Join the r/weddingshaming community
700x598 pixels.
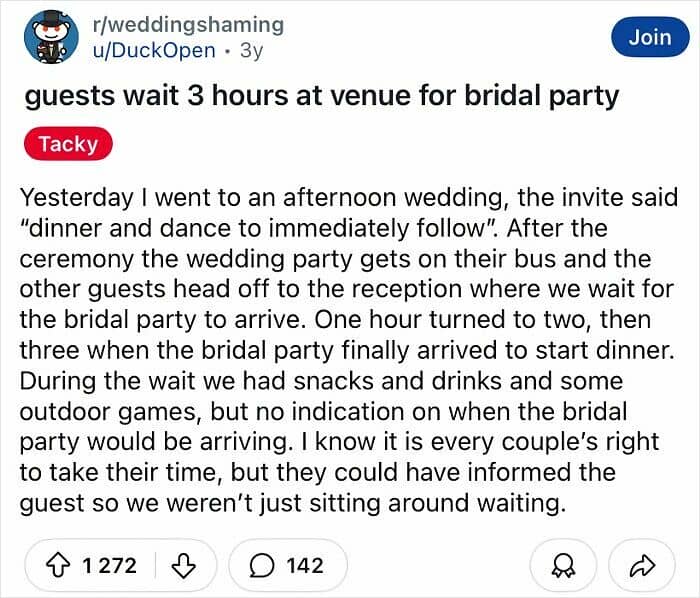click(x=650, y=37)
